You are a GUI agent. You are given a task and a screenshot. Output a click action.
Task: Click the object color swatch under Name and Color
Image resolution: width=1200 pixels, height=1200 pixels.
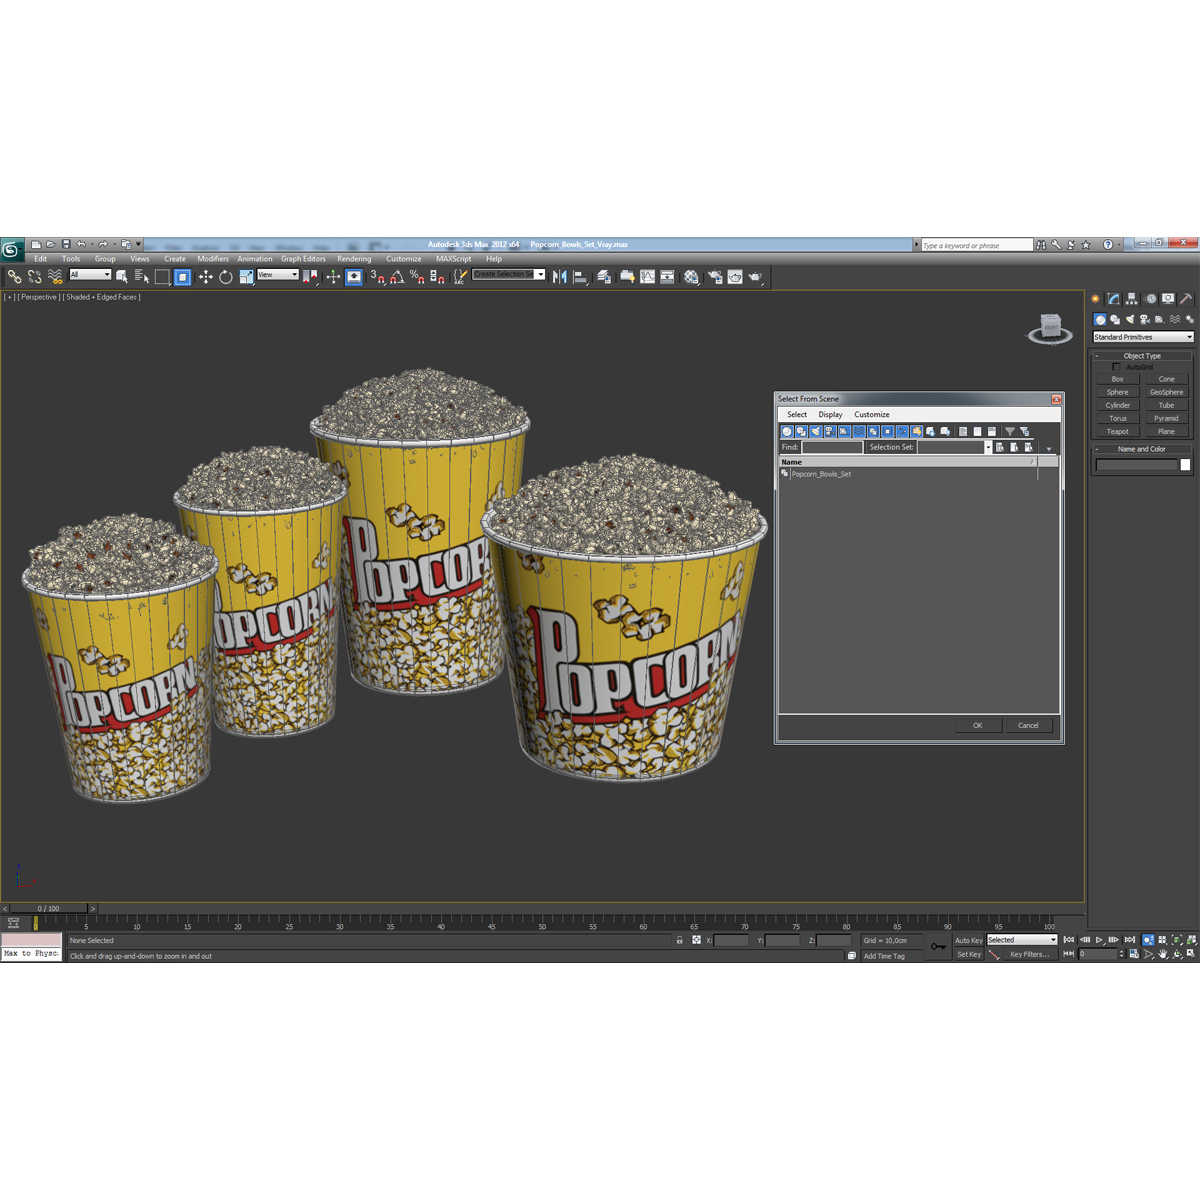pyautogui.click(x=1184, y=465)
